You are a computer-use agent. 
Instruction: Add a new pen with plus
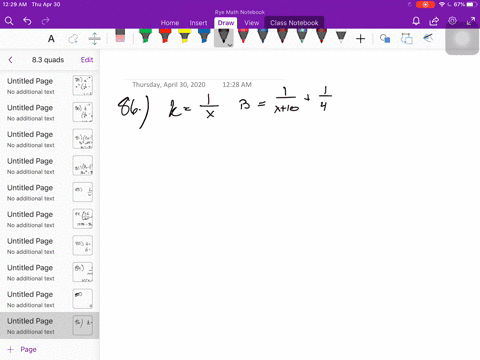(x=360, y=39)
